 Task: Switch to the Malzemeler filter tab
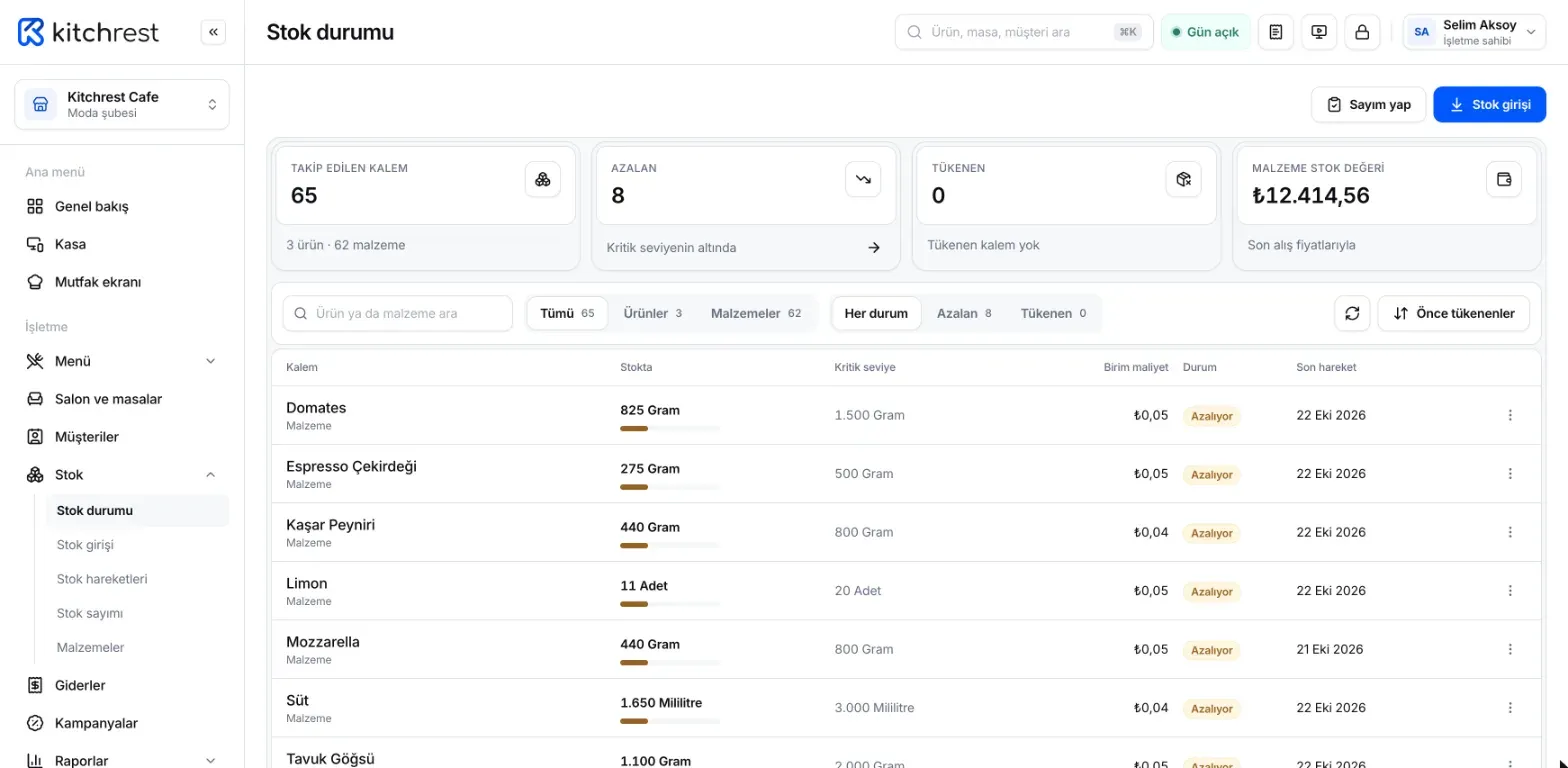coord(756,313)
